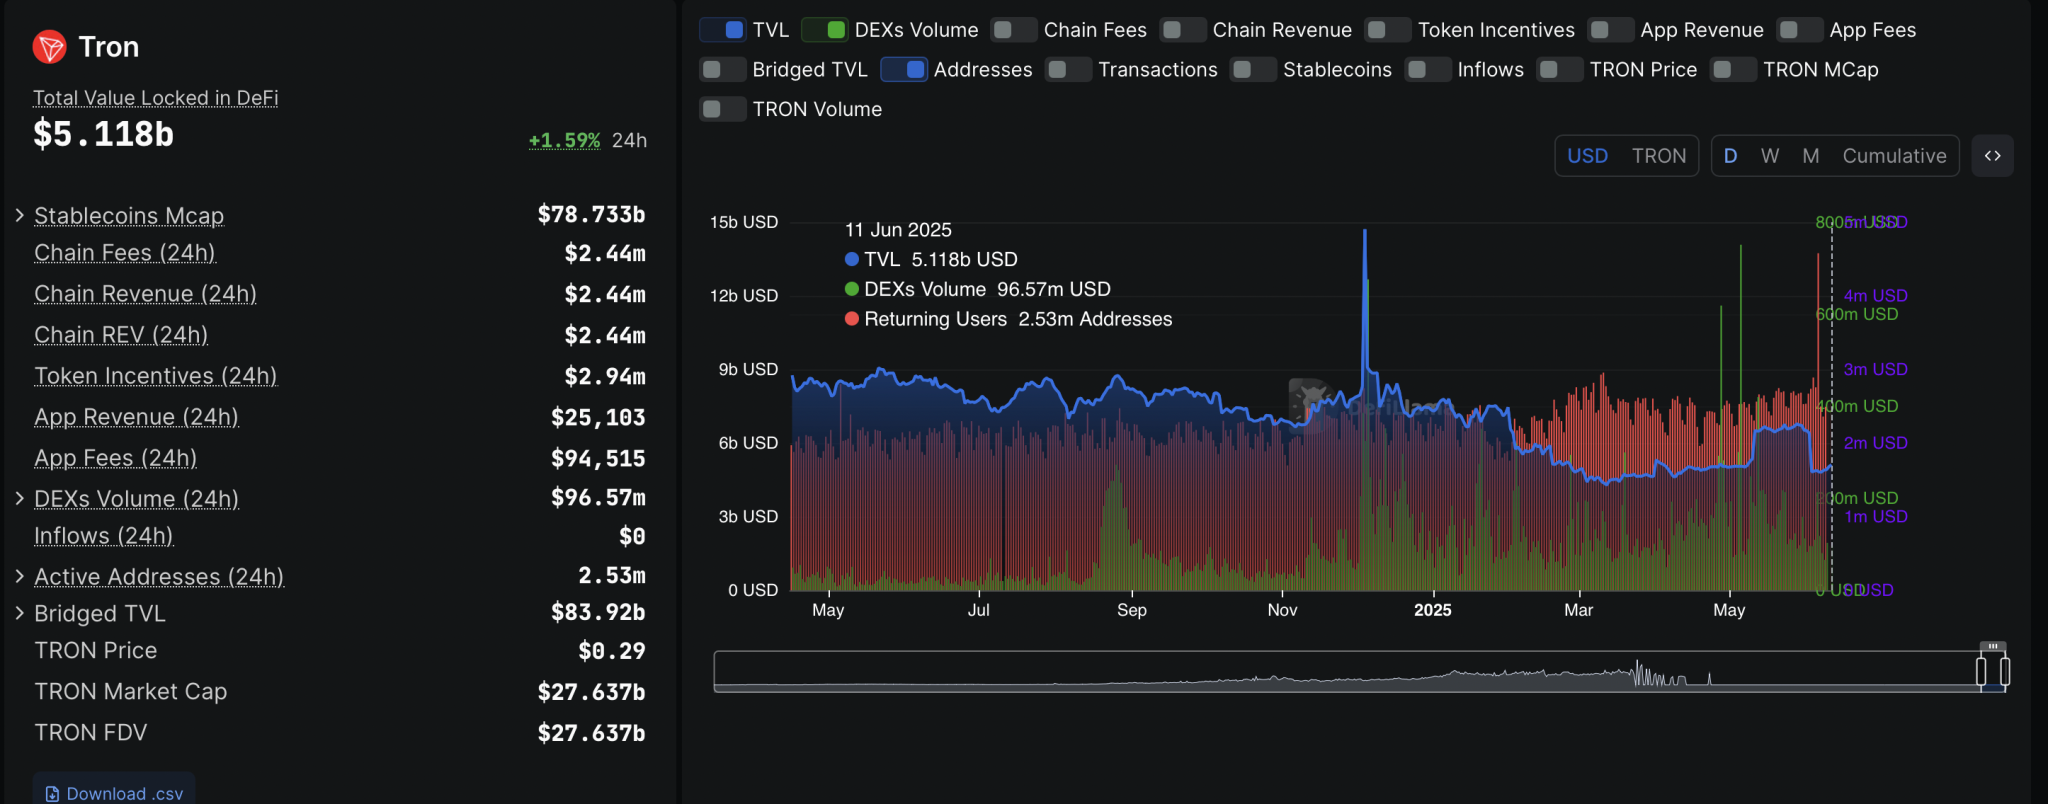Image resolution: width=2048 pixels, height=804 pixels.
Task: Click left handle of chart range slider
Action: click(x=1981, y=671)
